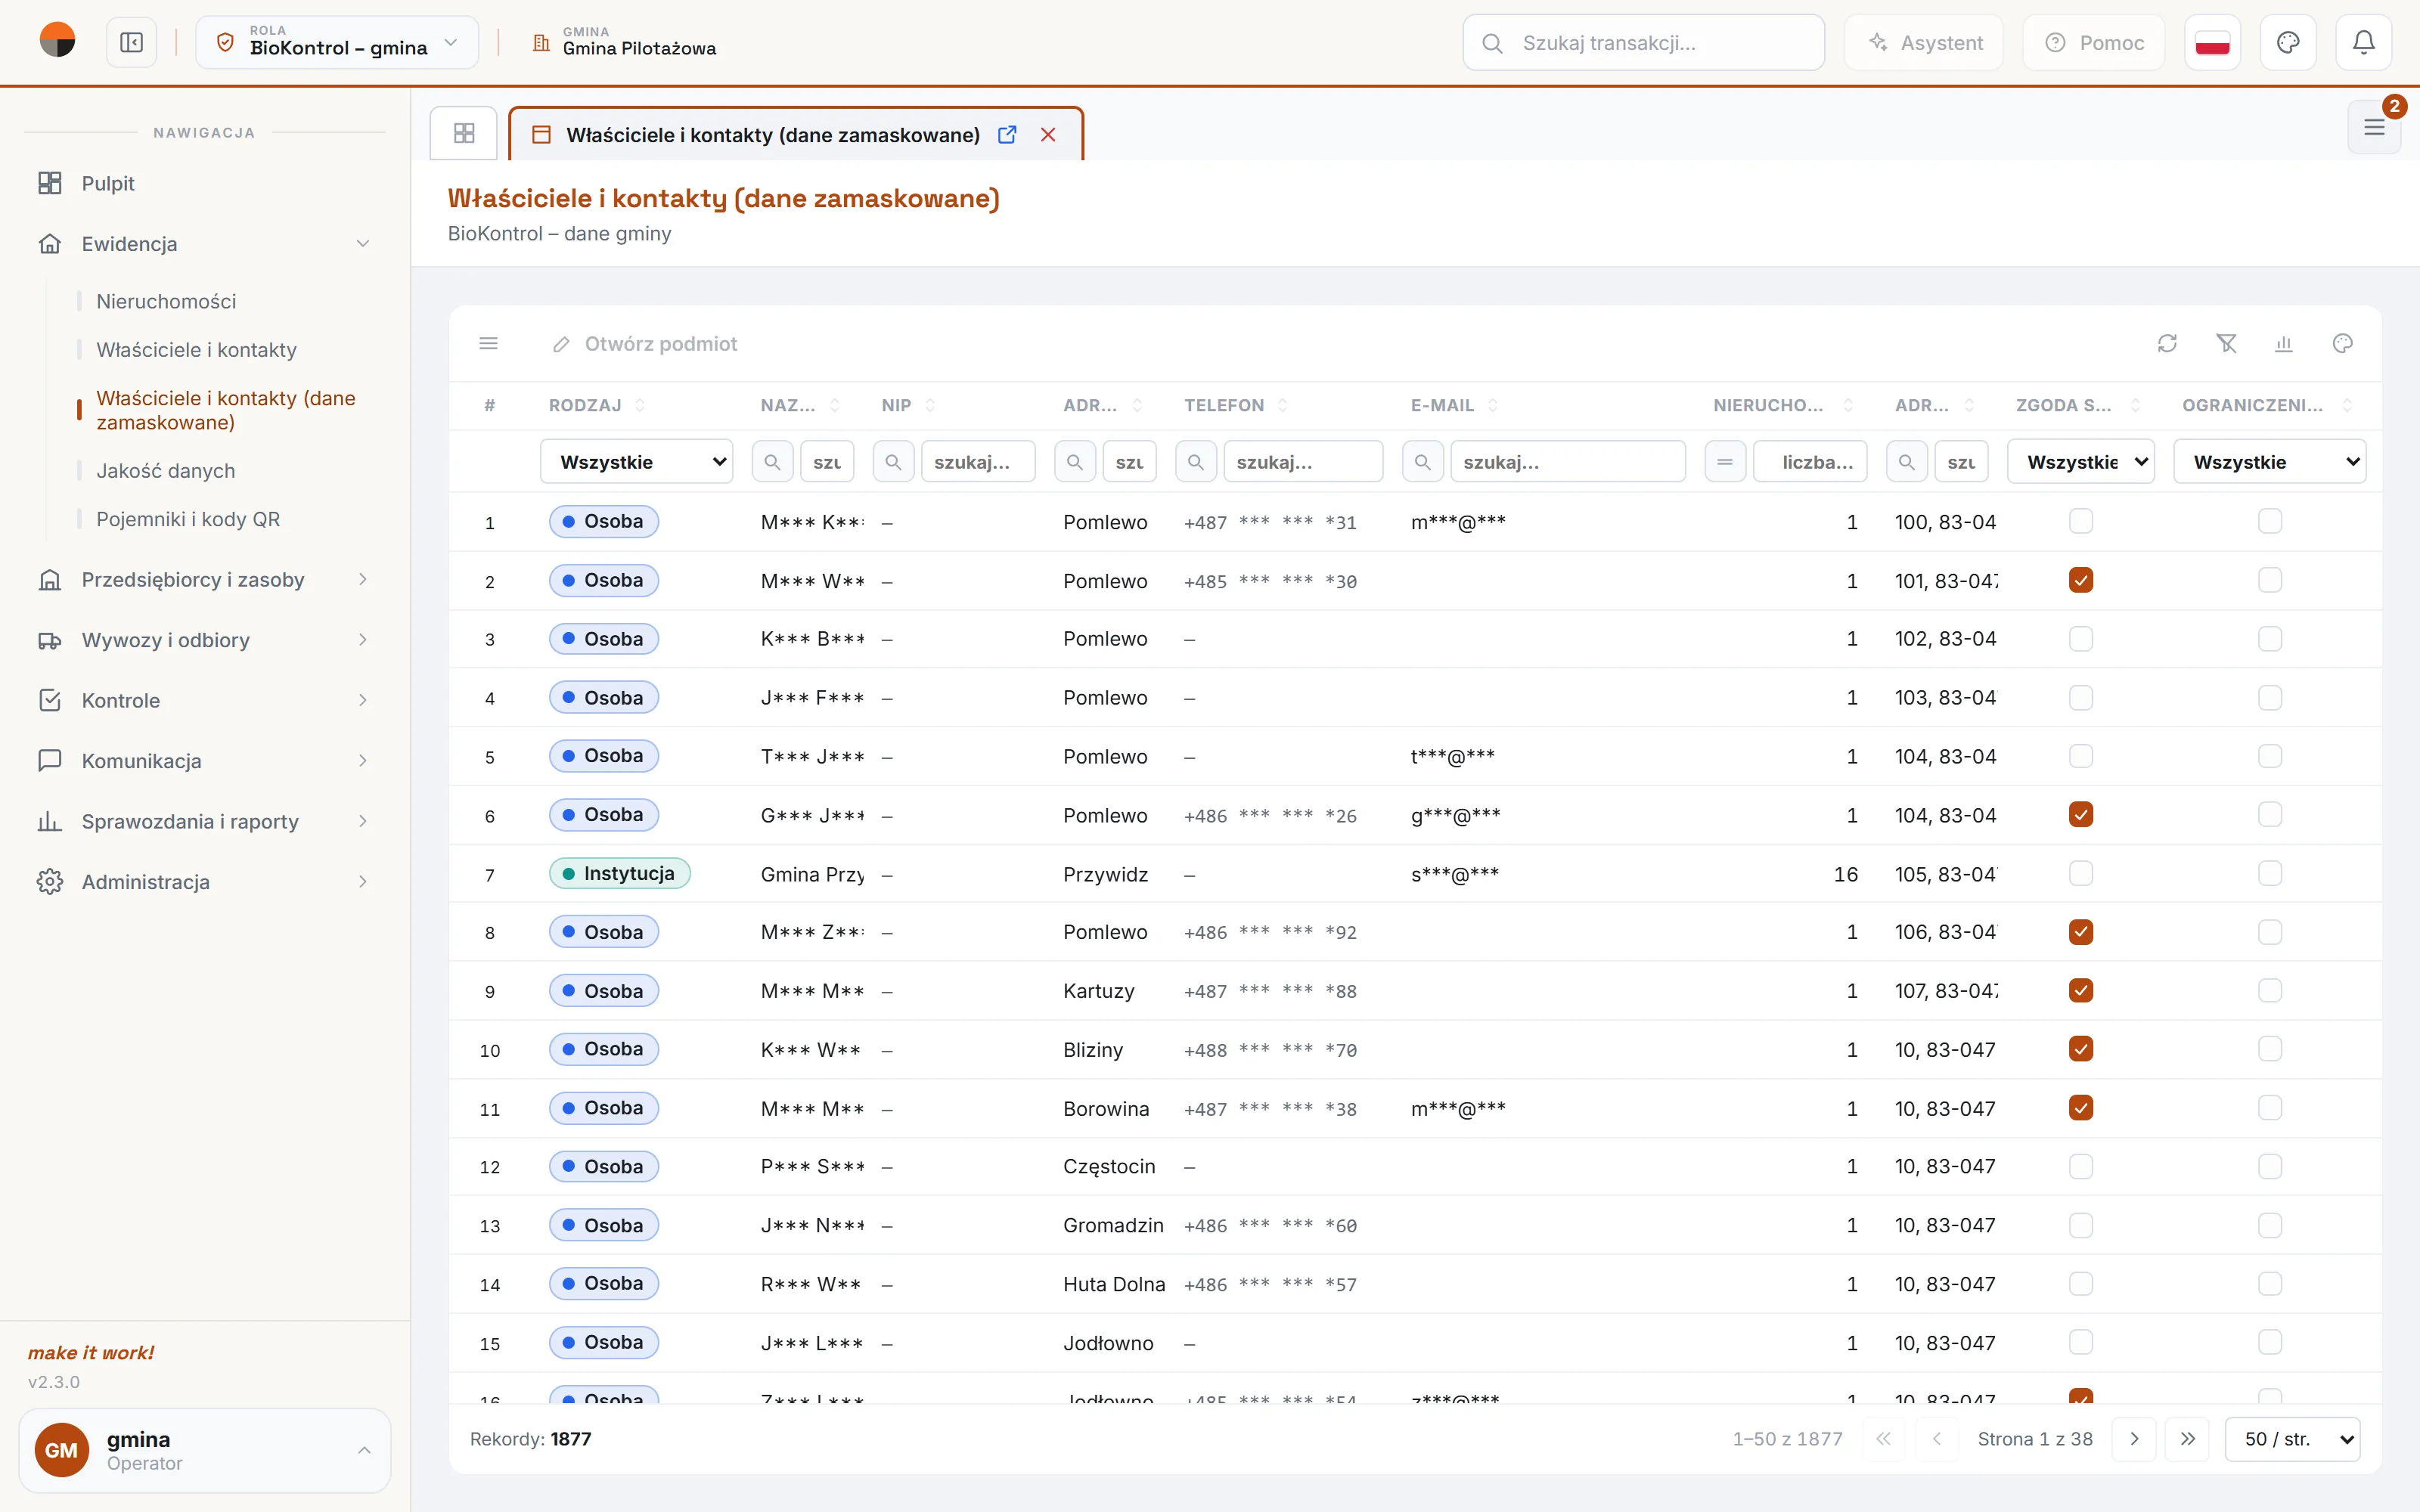Clear the table filters icon
The height and width of the screenshot is (1512, 2420).
[x=2226, y=344]
